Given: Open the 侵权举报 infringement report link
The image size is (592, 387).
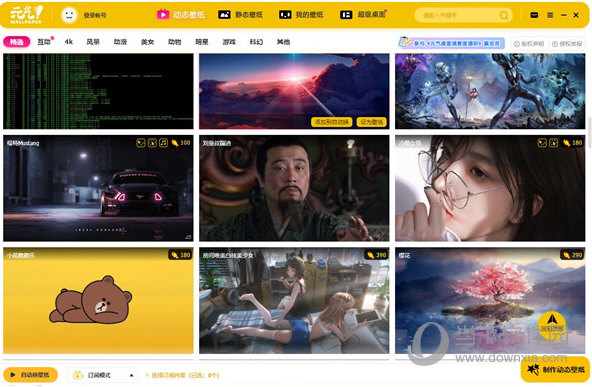Looking at the screenshot, I should click(567, 44).
